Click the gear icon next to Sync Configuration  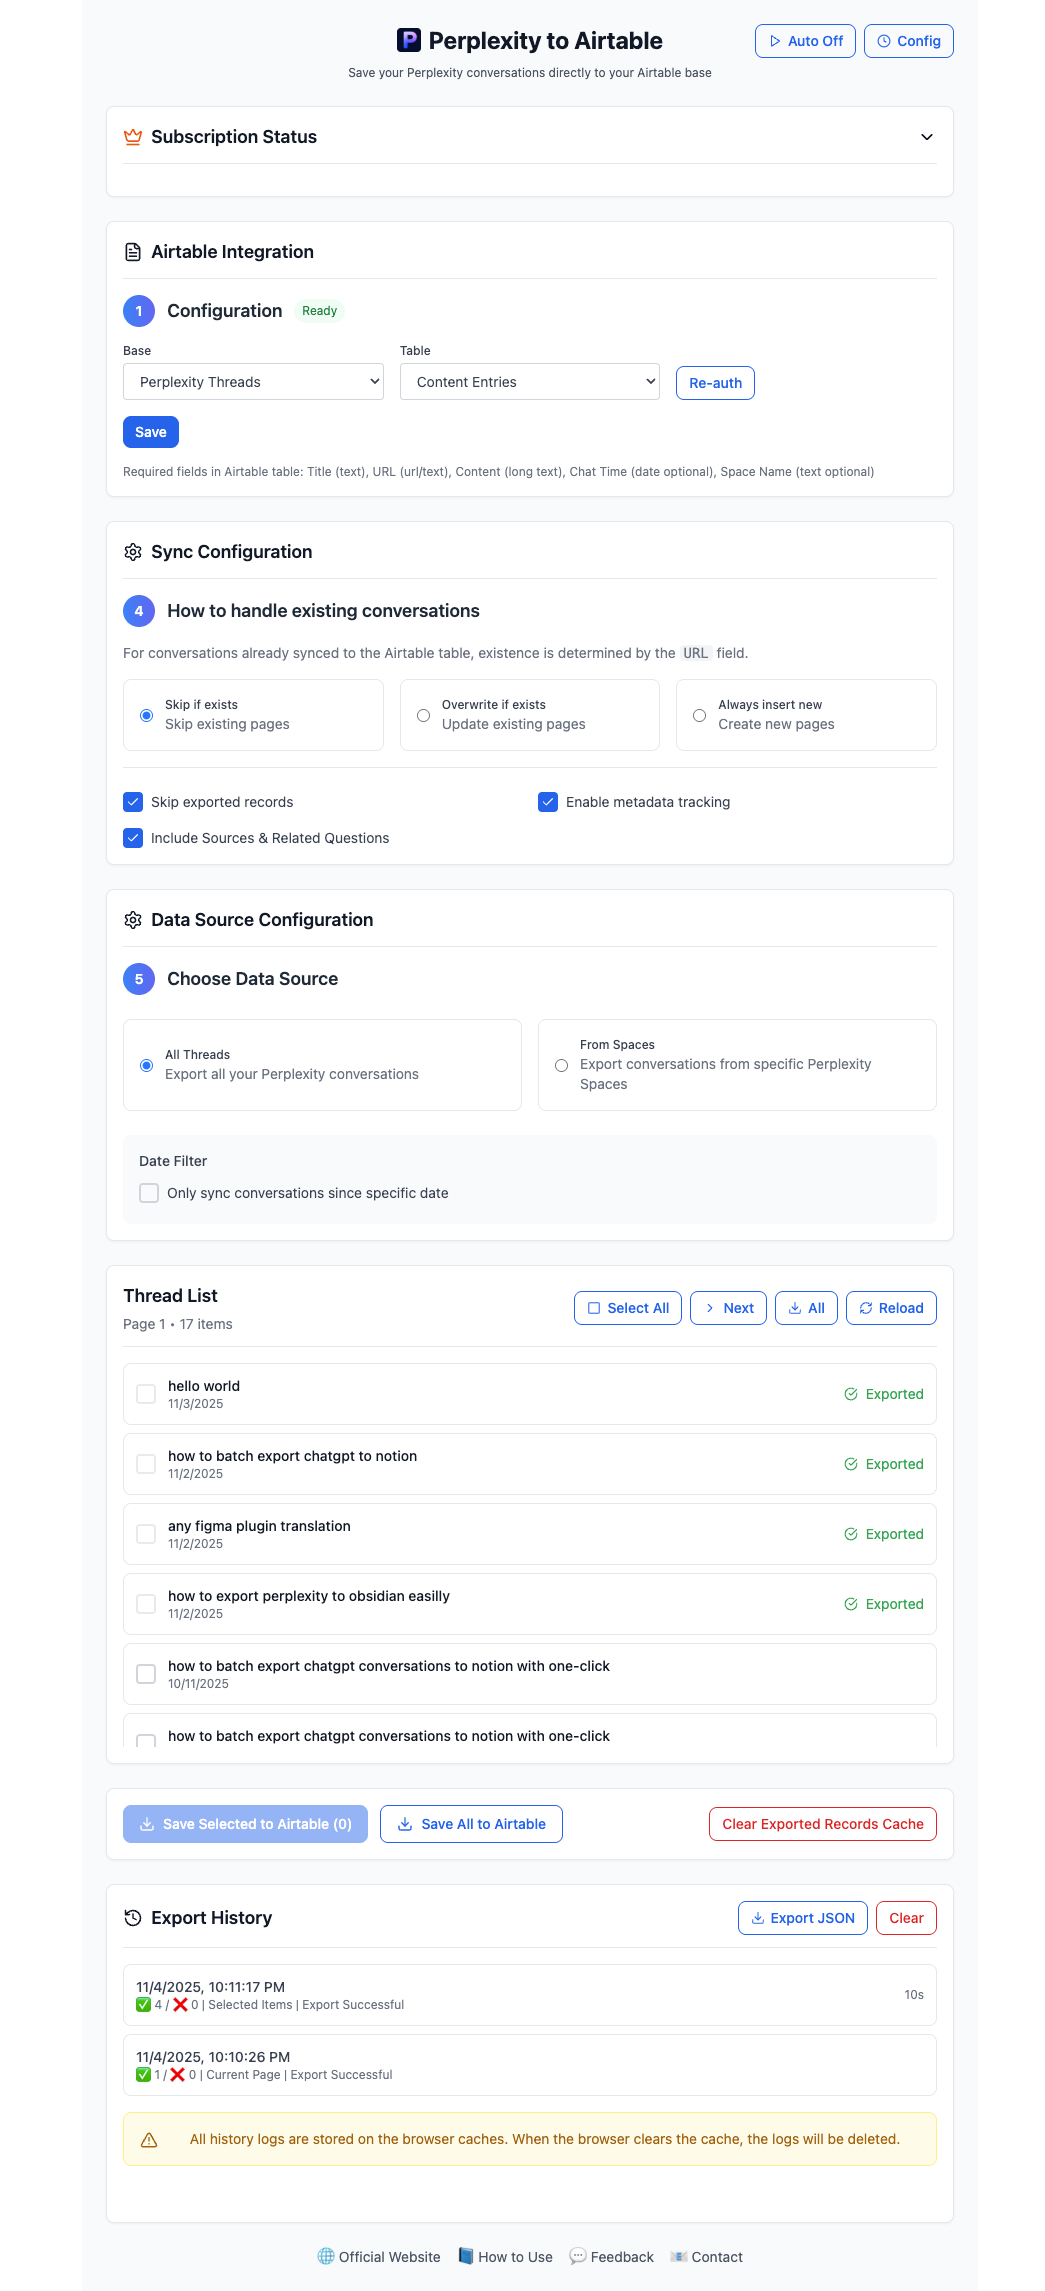pyautogui.click(x=133, y=552)
